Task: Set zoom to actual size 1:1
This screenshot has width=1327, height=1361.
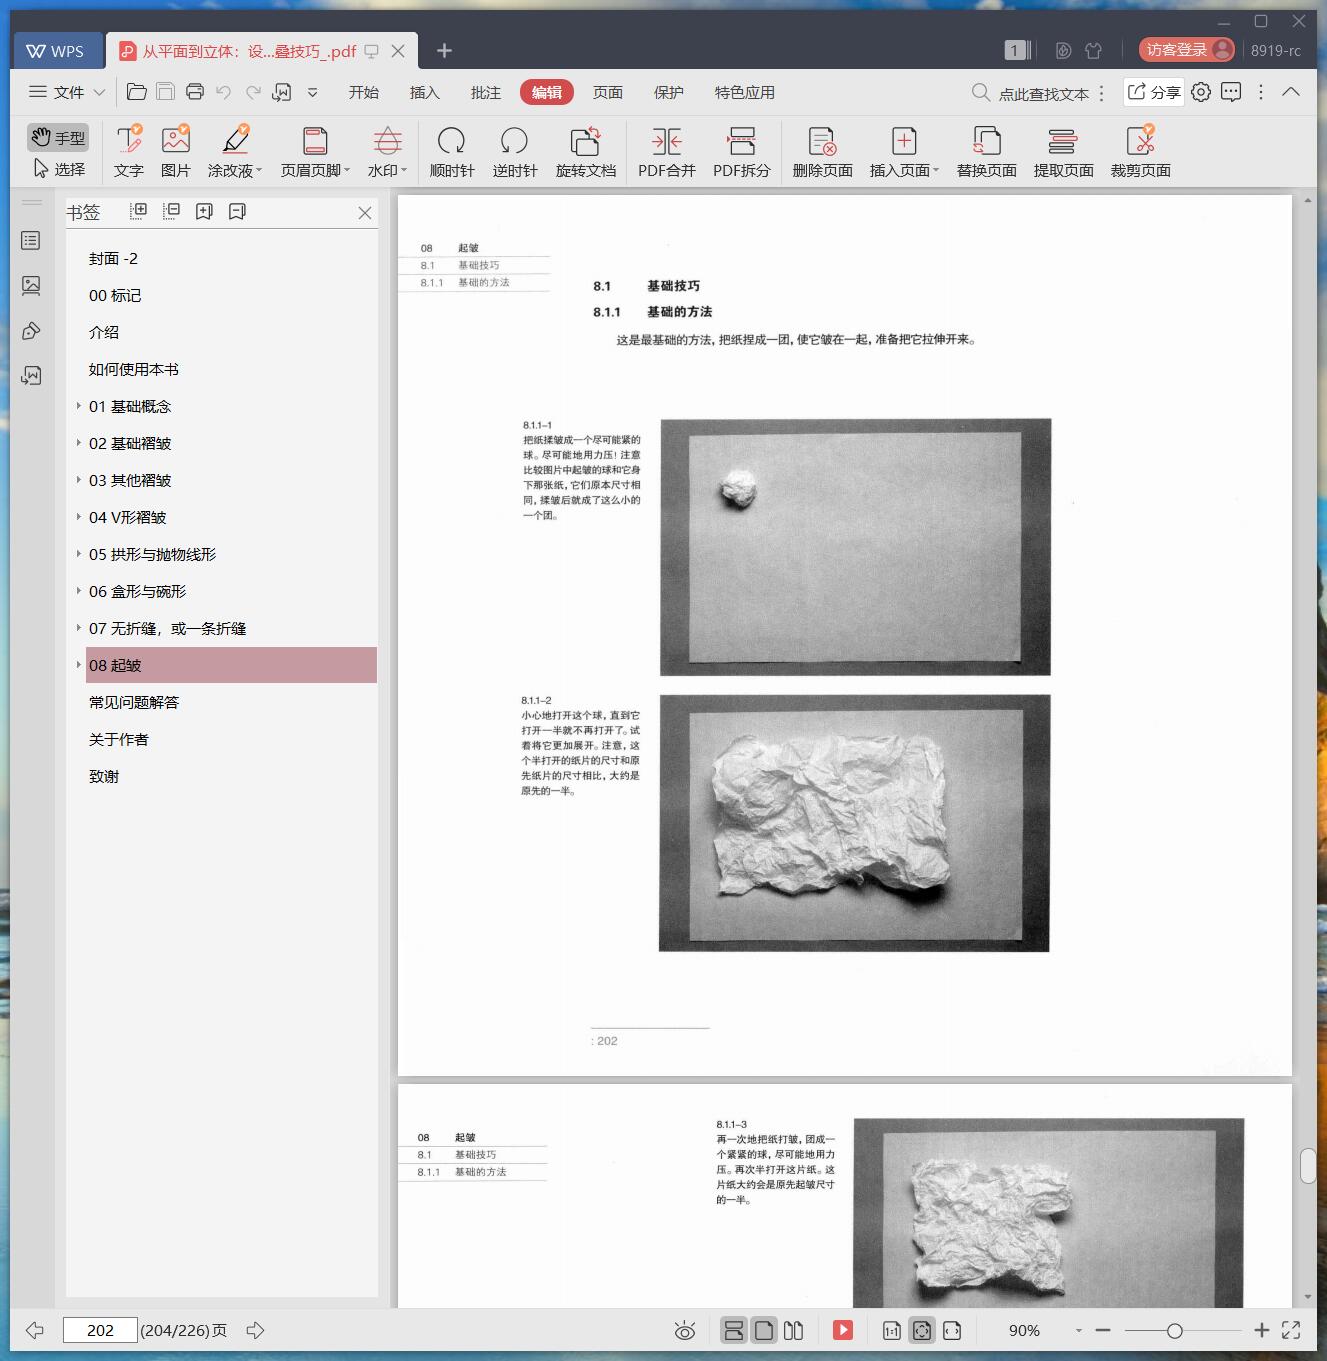Action: 892,1330
